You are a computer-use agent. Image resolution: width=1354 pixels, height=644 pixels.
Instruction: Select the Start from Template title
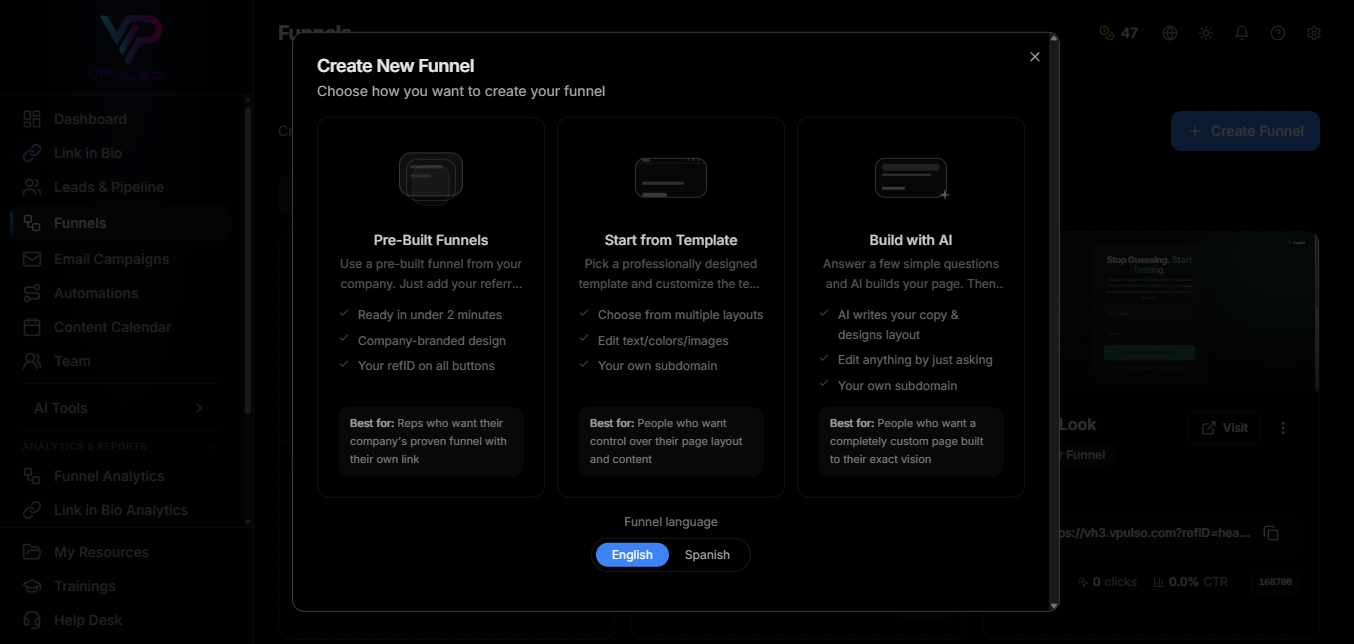(x=671, y=240)
